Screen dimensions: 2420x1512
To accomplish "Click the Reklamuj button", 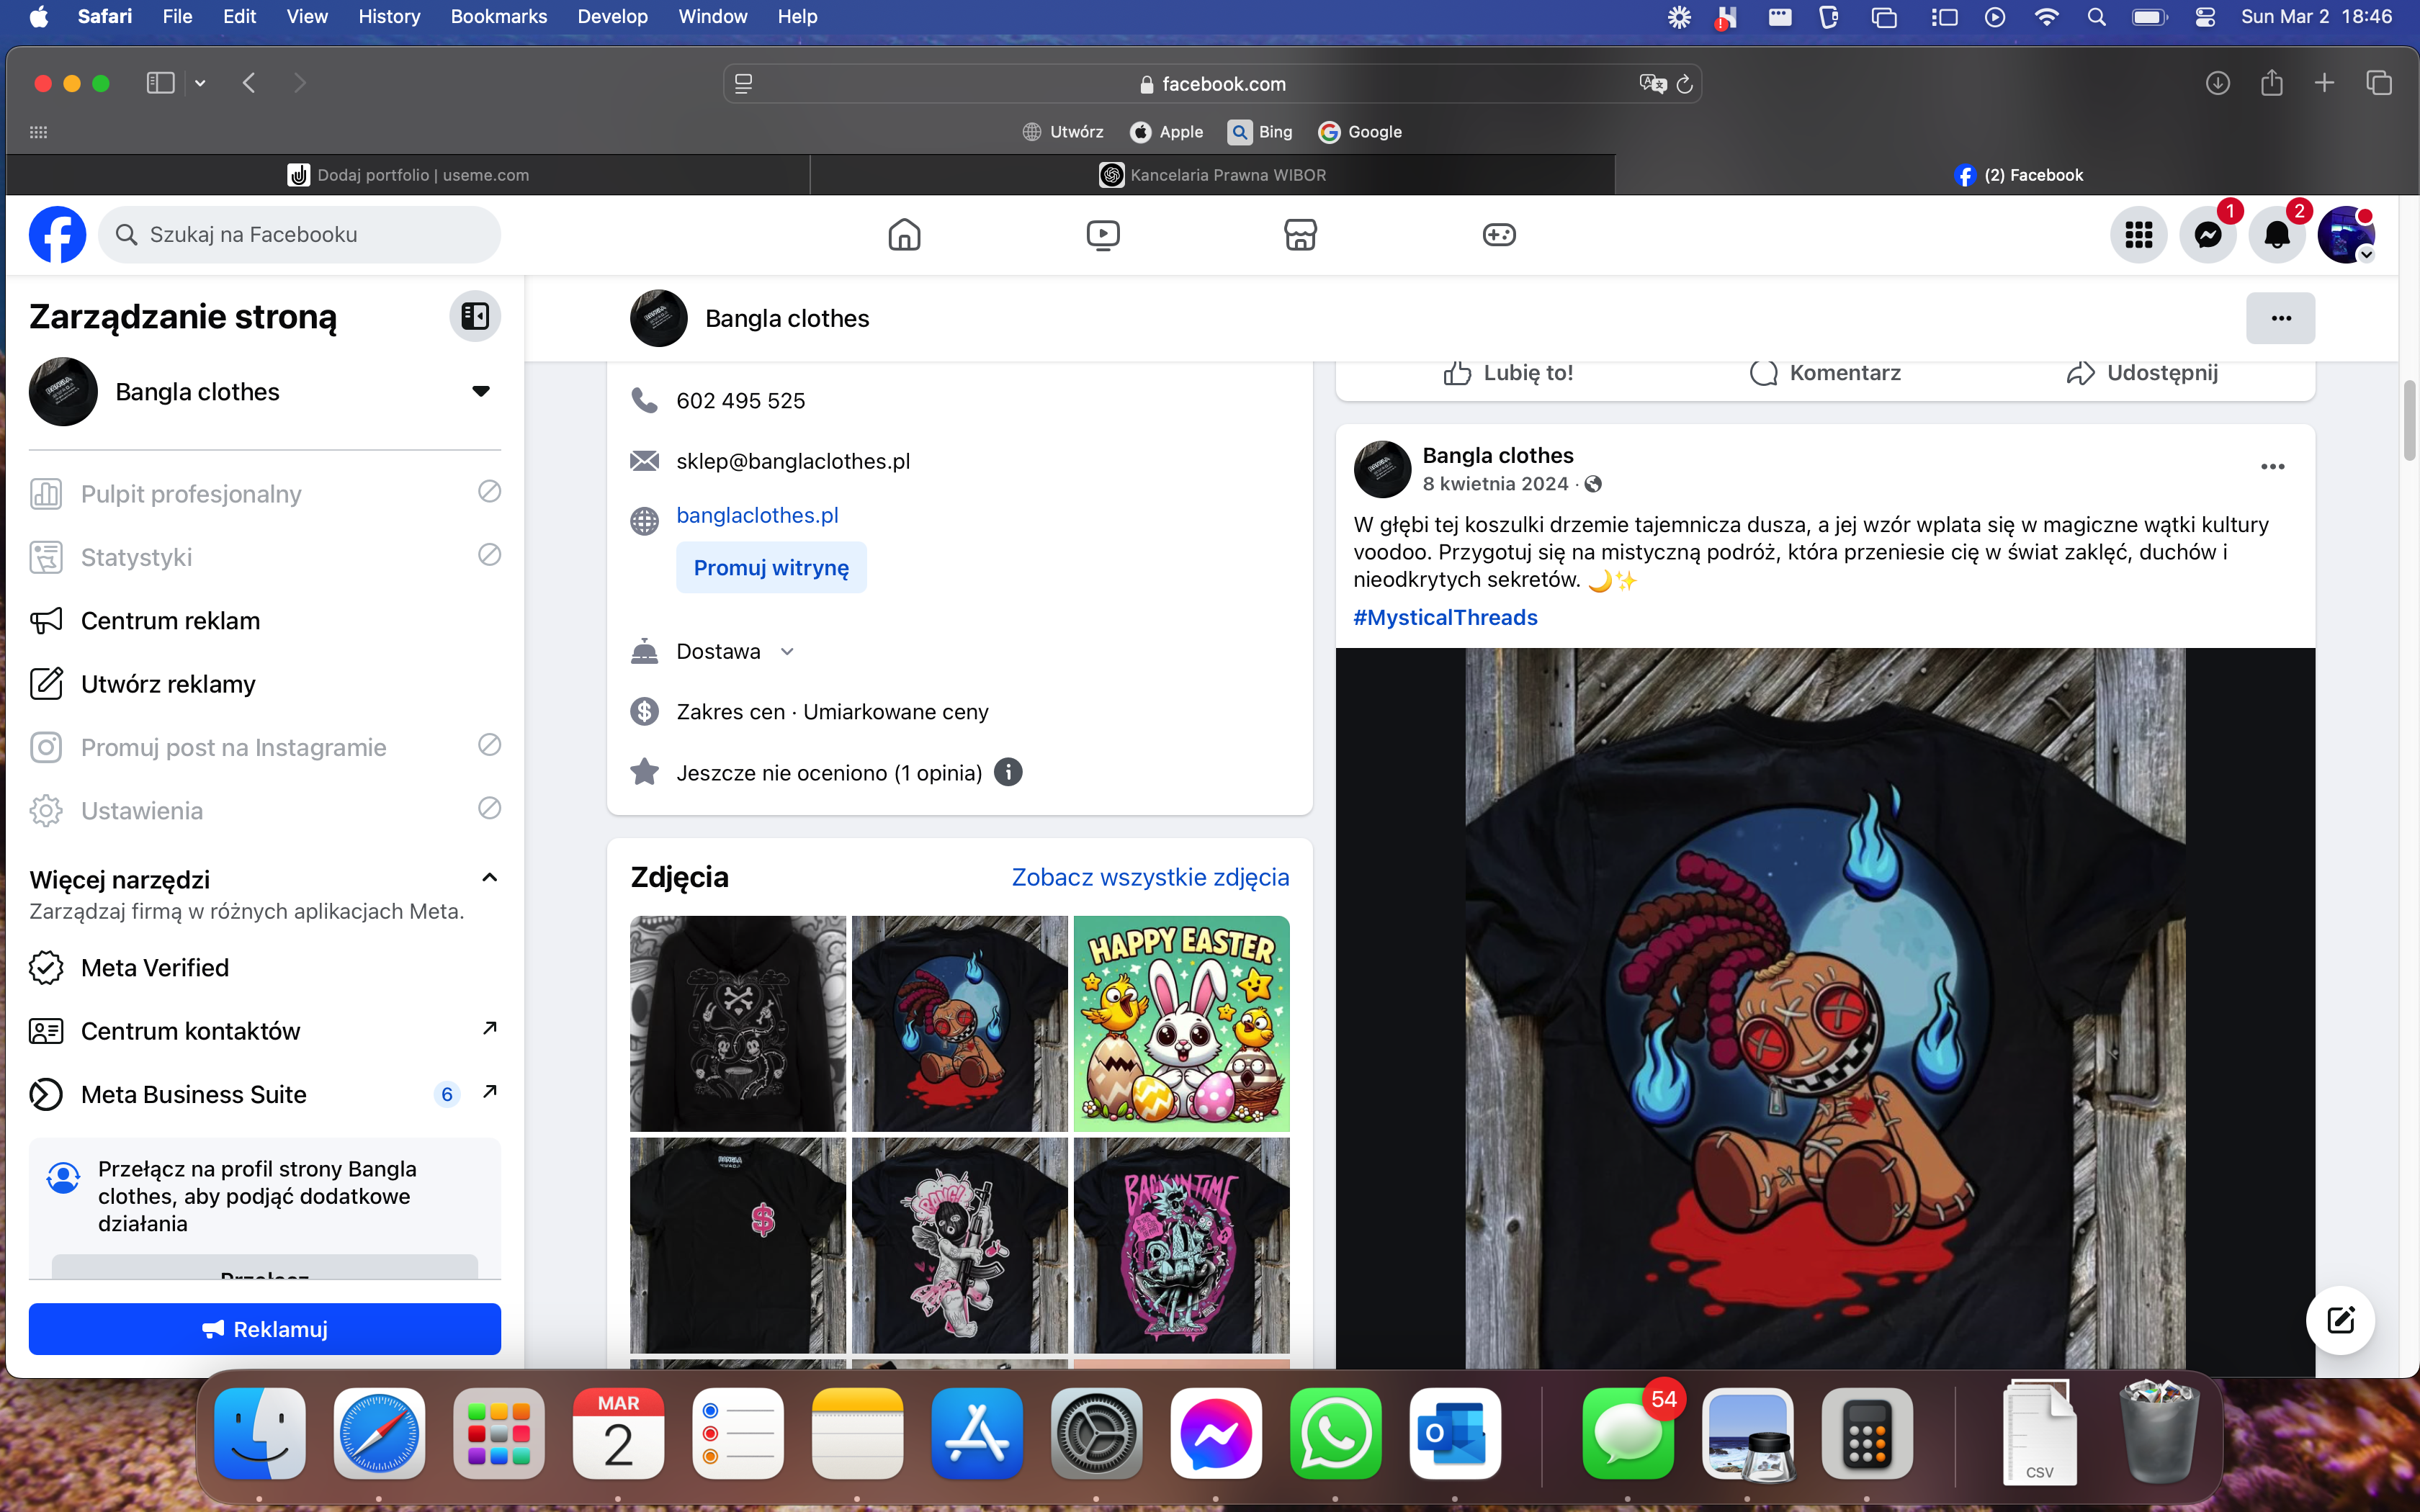I will point(265,1329).
